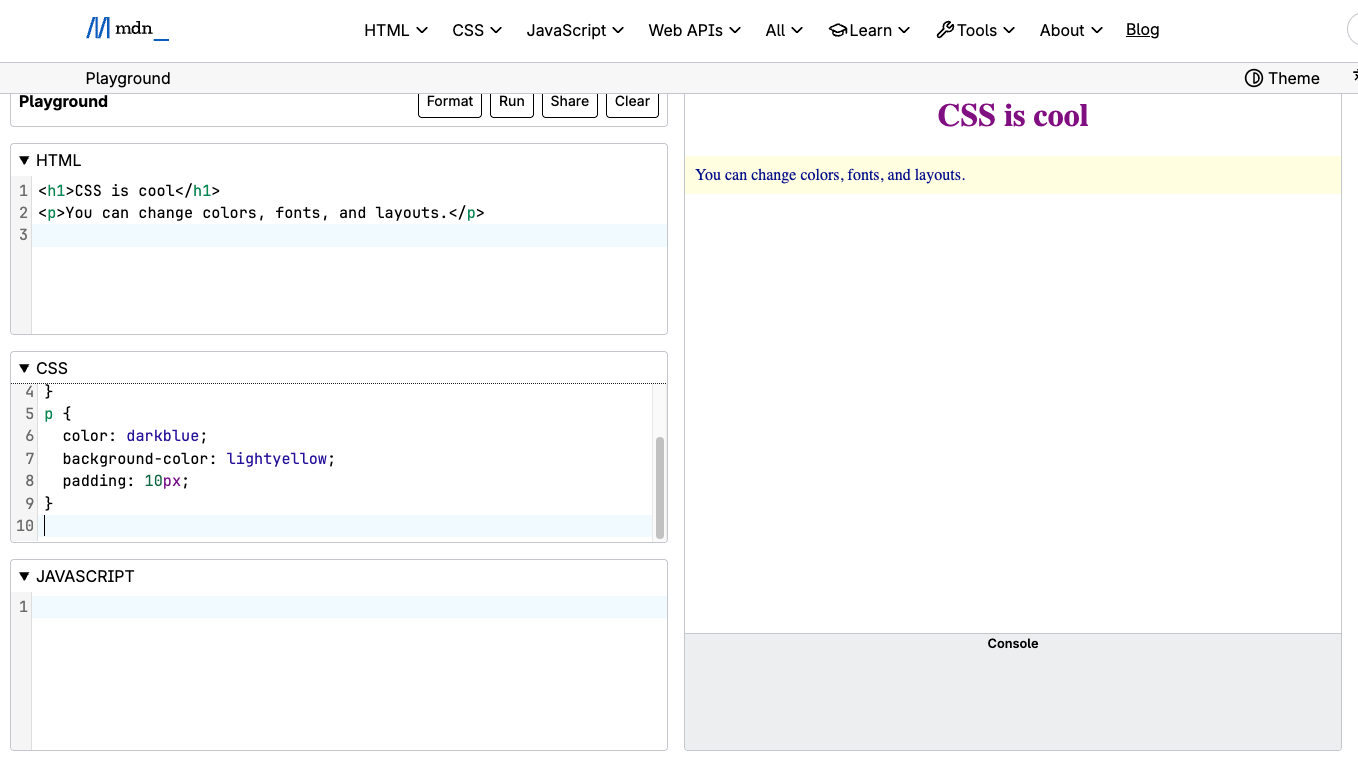This screenshot has width=1358, height=761.
Task: Clear the playground editors
Action: click(632, 102)
